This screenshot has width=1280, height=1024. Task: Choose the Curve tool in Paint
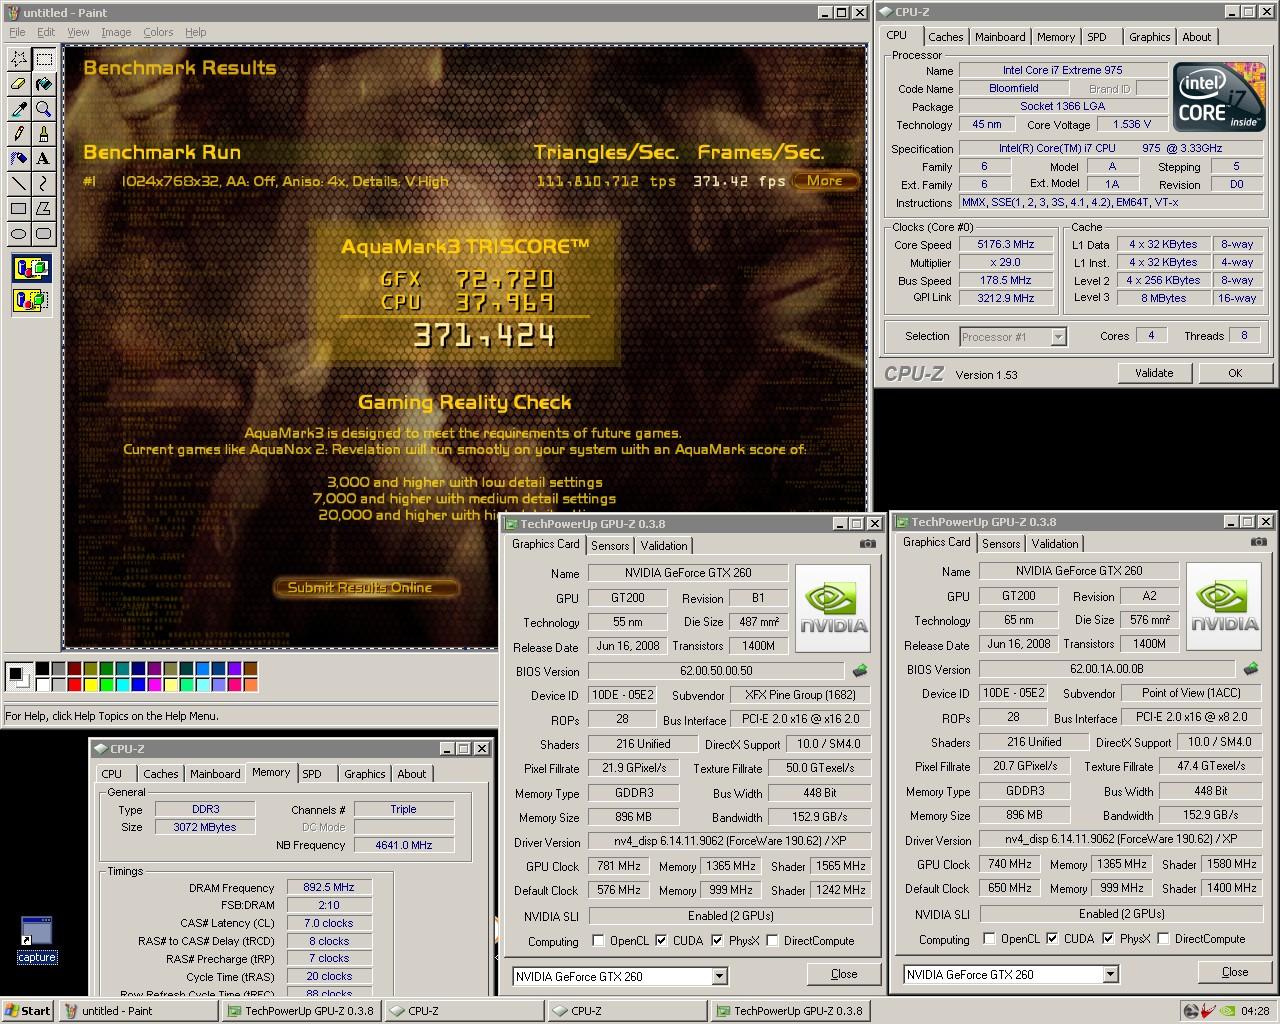click(44, 184)
